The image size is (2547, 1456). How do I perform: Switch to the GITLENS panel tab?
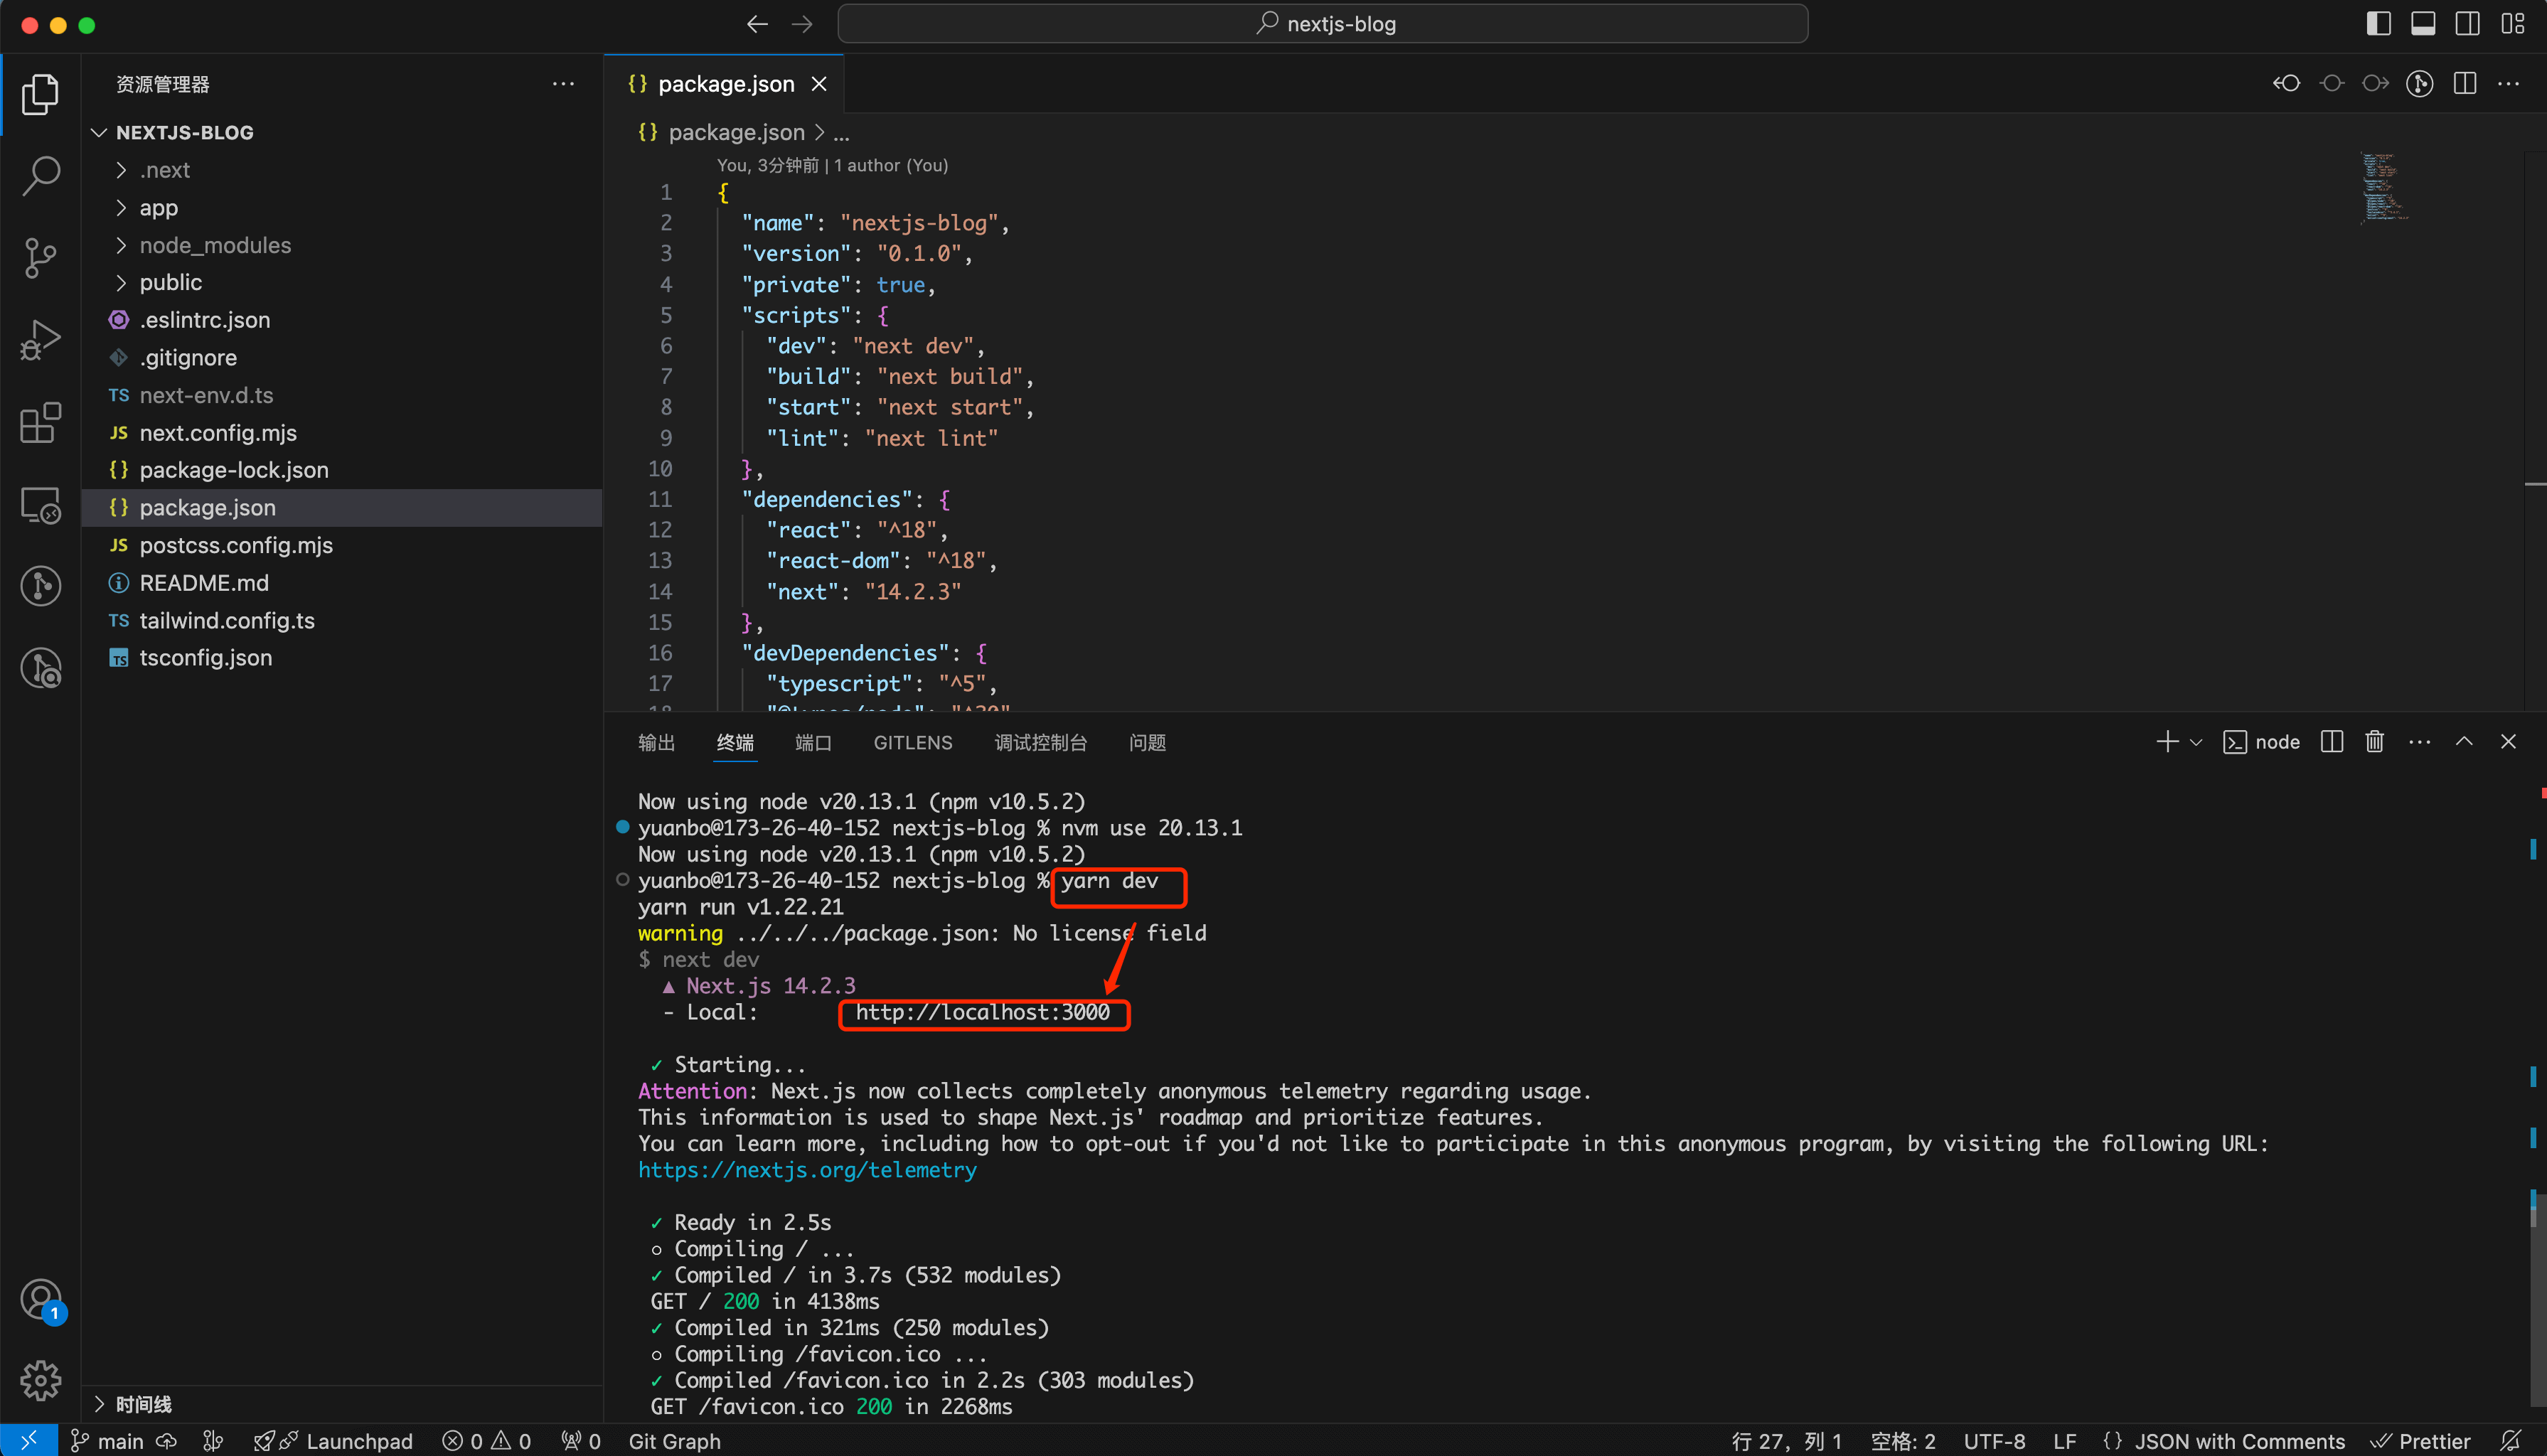(912, 742)
